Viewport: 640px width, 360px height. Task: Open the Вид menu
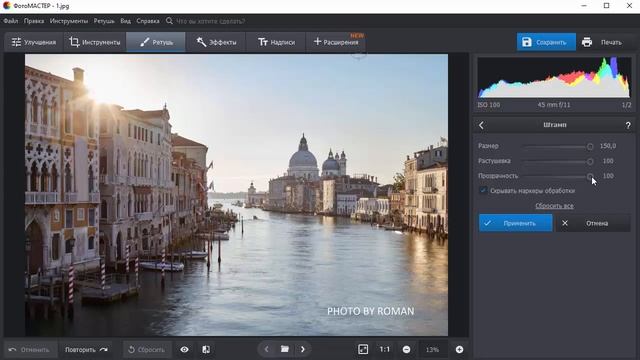125,21
